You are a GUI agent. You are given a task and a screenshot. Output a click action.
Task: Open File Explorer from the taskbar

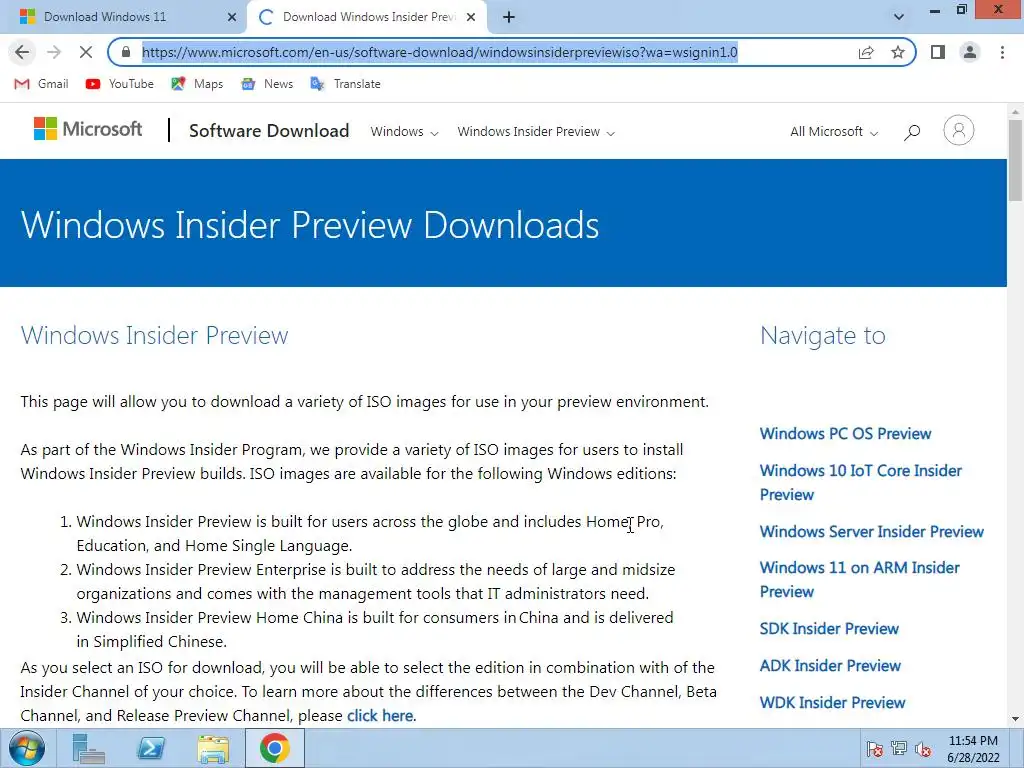(x=214, y=749)
